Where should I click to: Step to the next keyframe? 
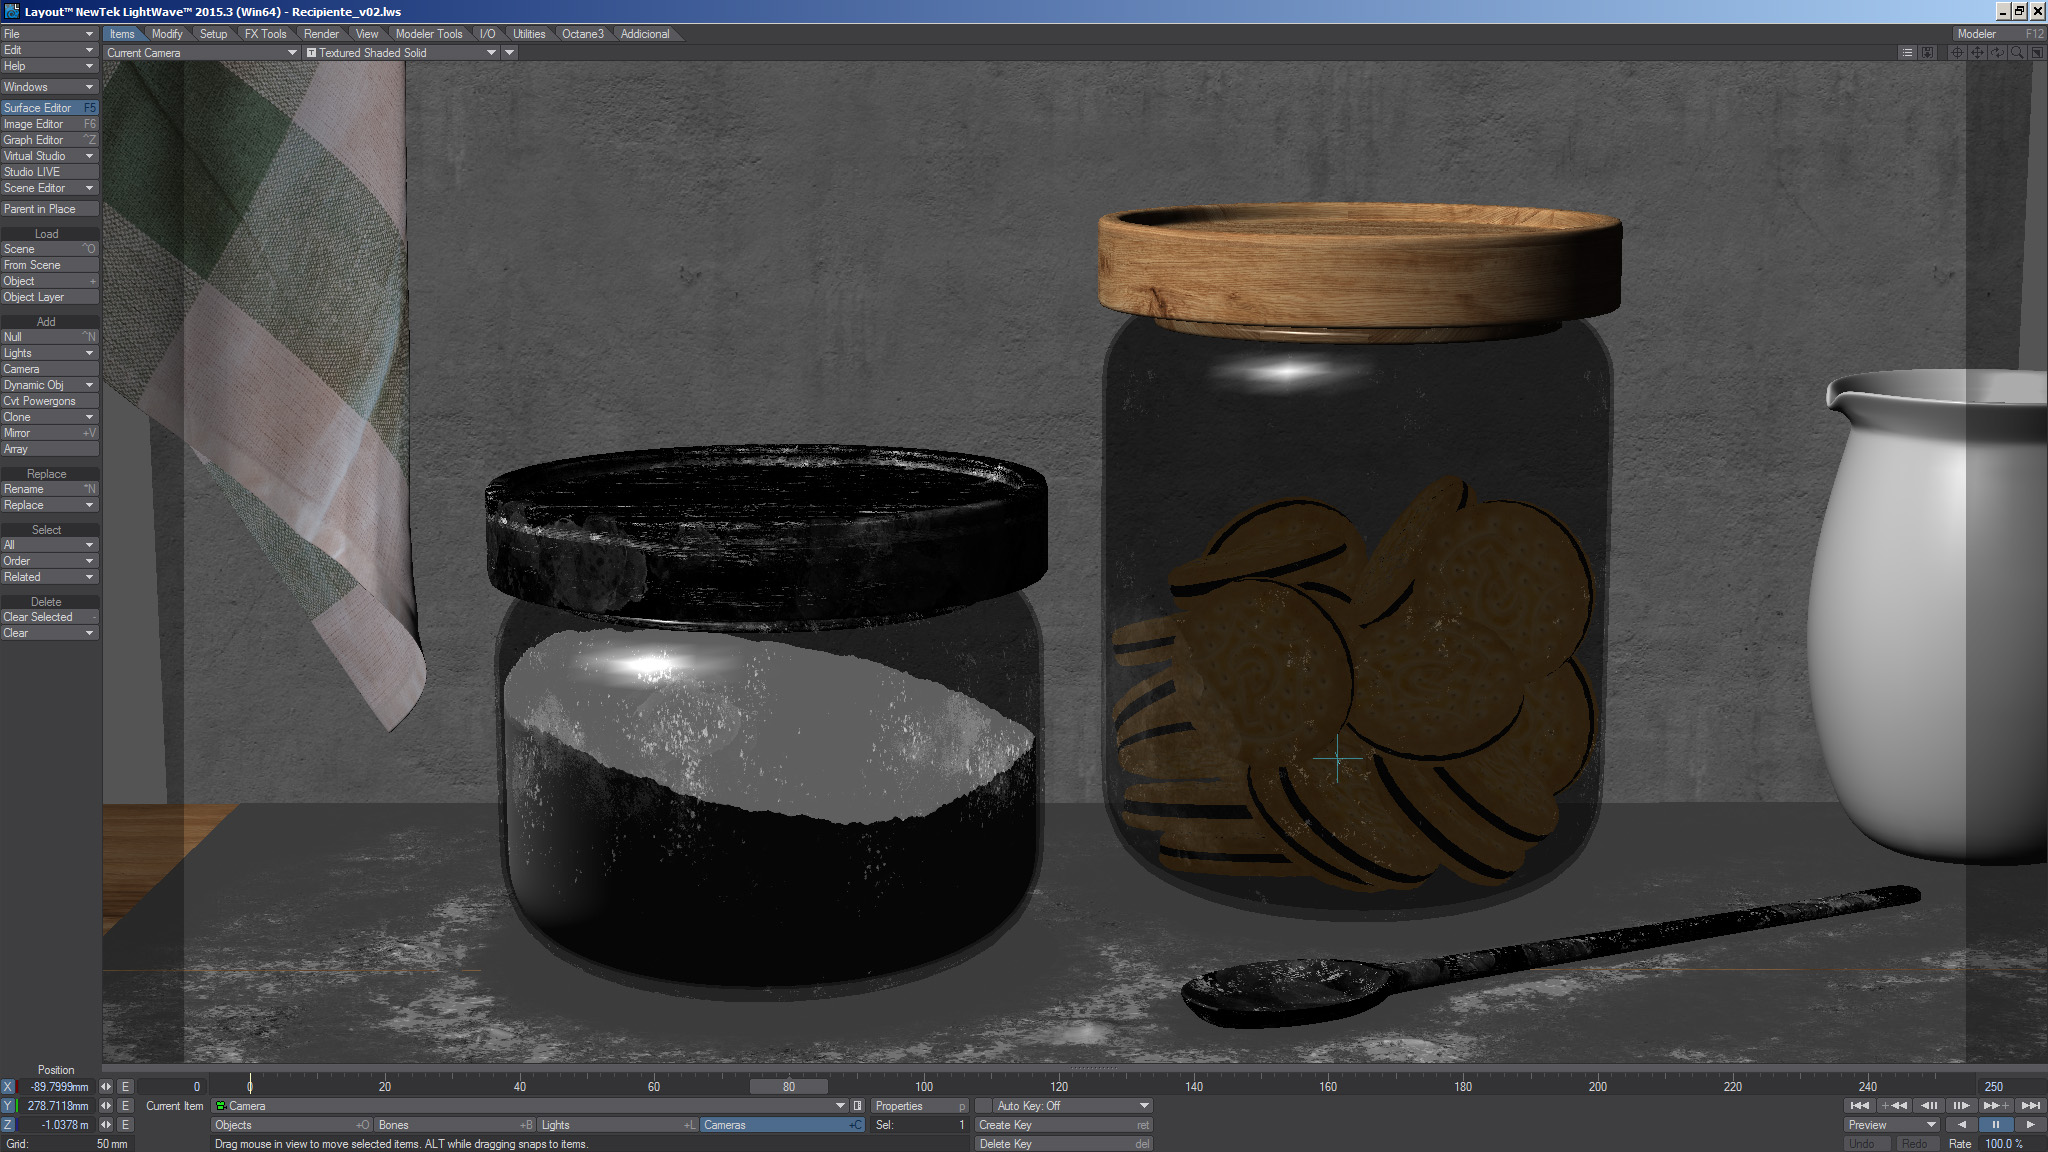click(1995, 1105)
